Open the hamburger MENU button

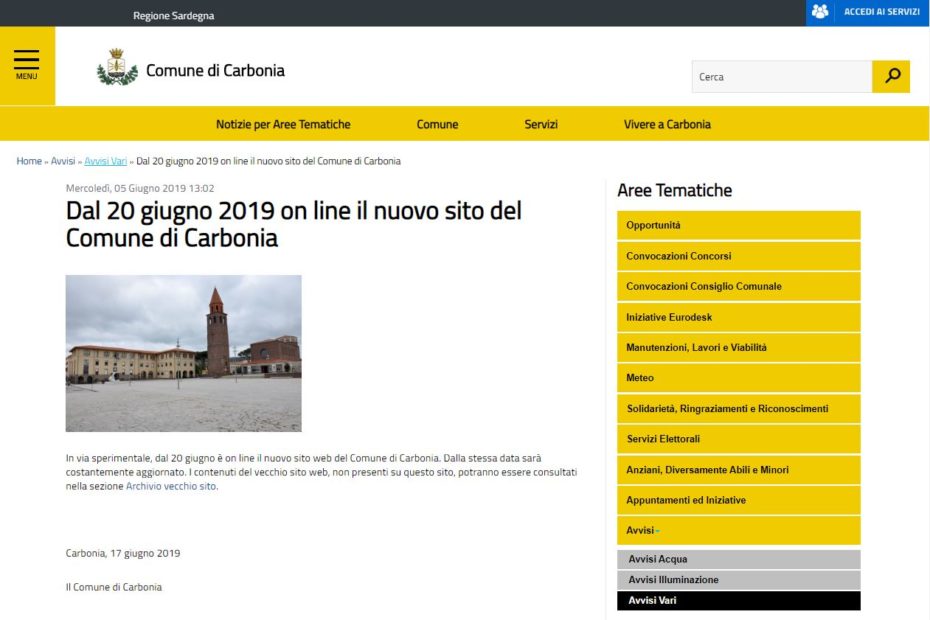pyautogui.click(x=27, y=65)
